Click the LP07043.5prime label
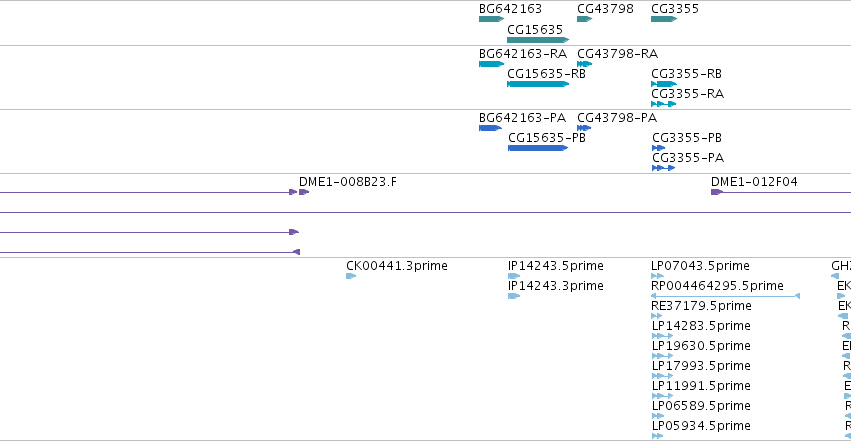The image size is (851, 441). point(700,266)
